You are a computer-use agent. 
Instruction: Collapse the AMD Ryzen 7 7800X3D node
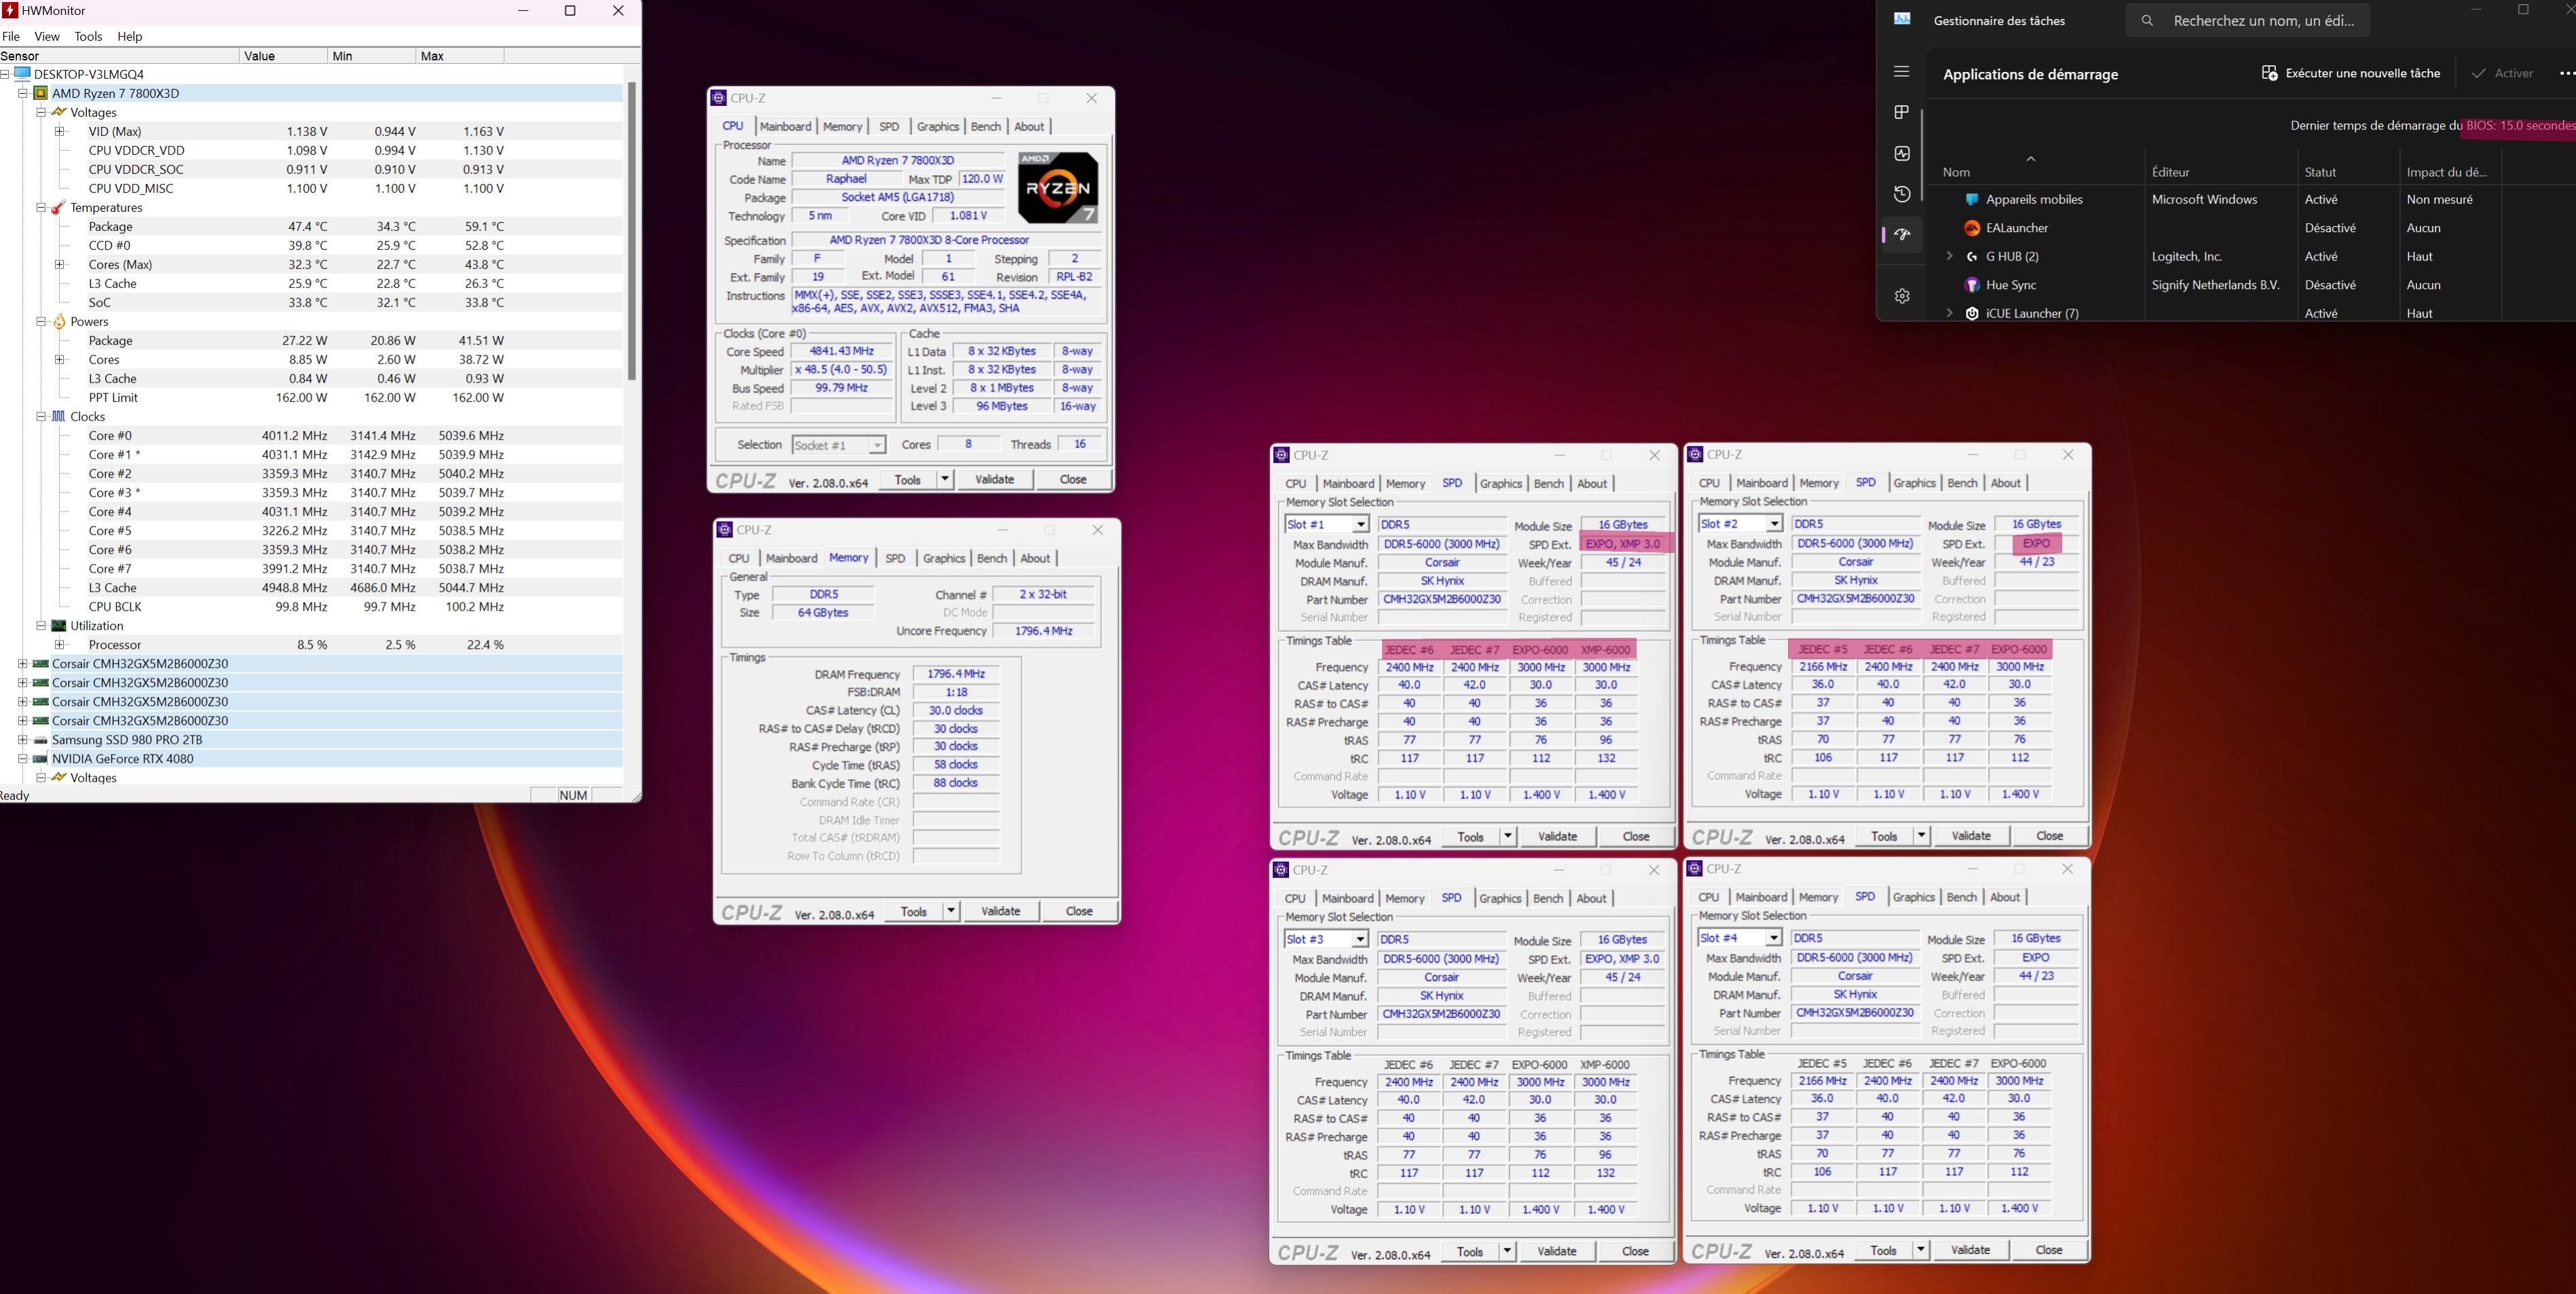(23, 93)
